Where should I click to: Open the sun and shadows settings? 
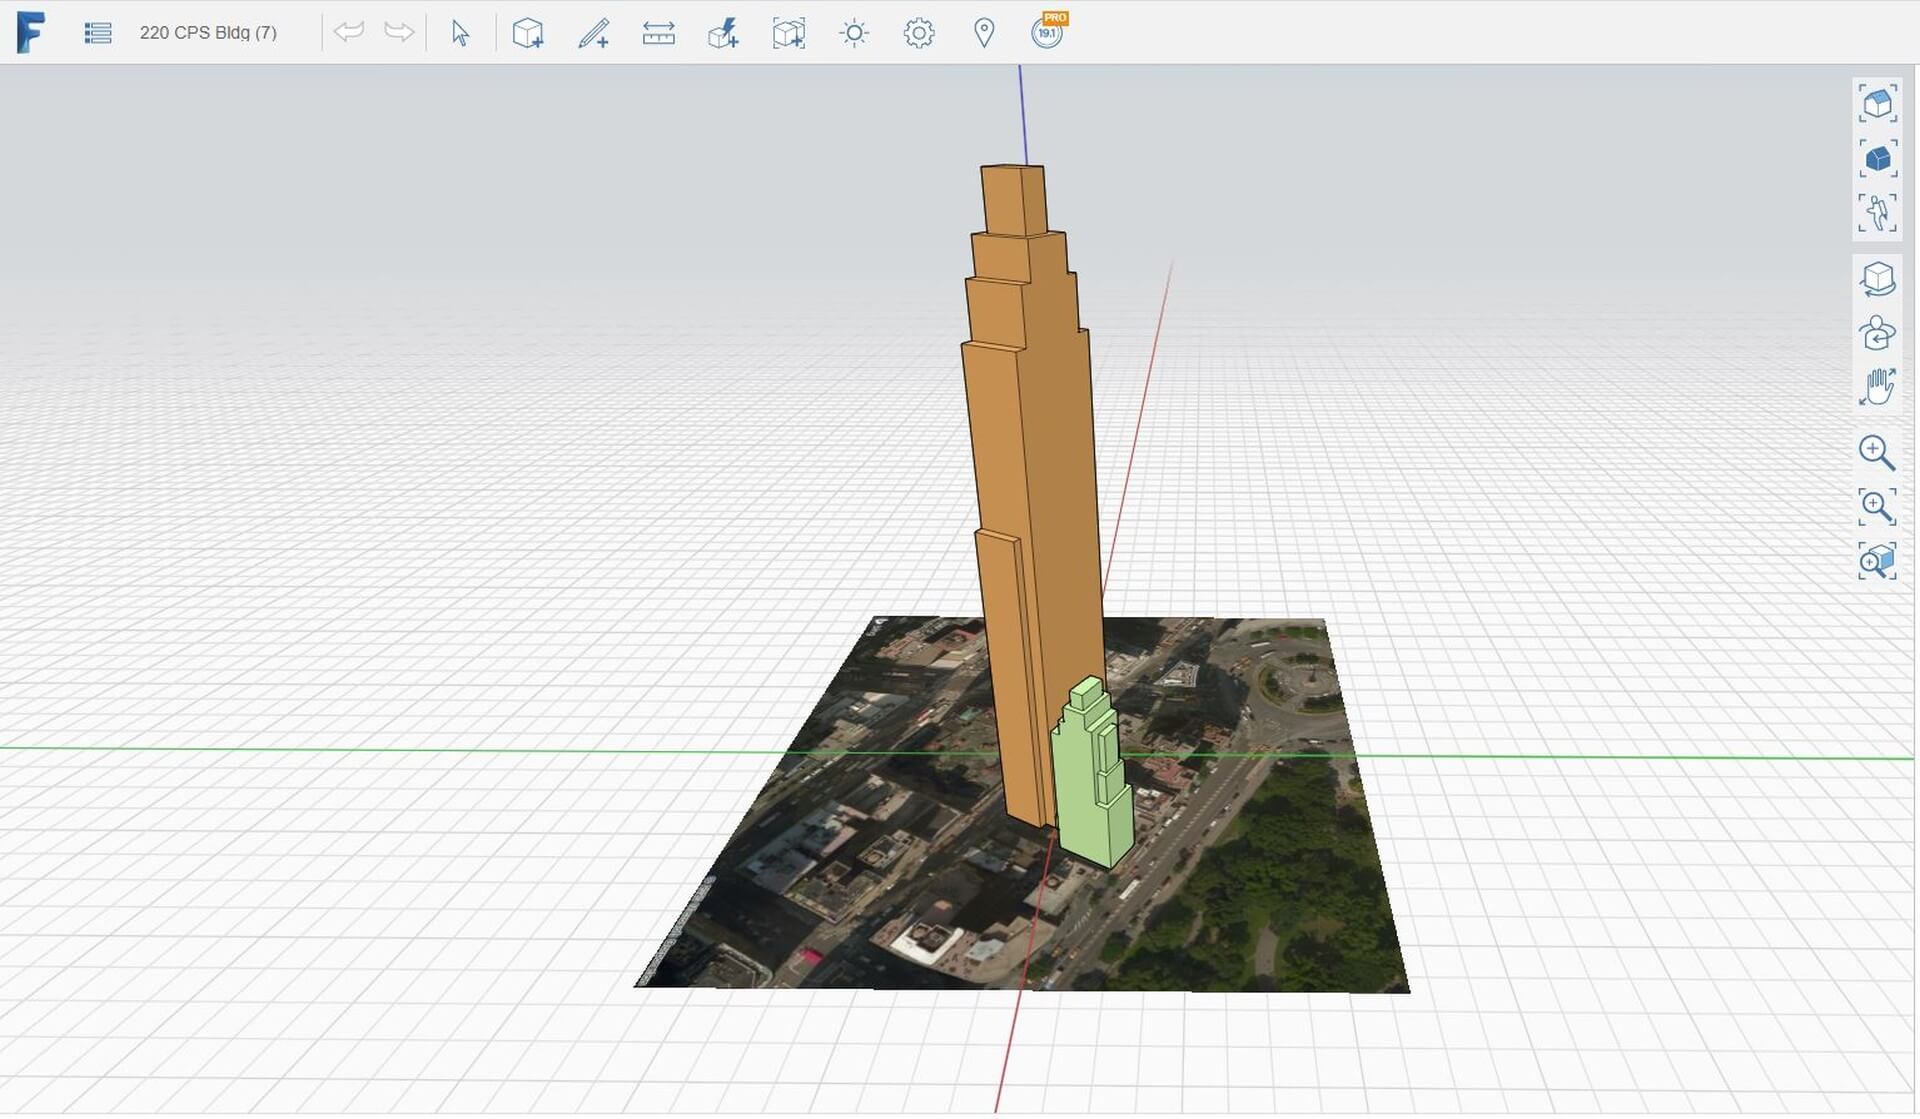pyautogui.click(x=854, y=33)
